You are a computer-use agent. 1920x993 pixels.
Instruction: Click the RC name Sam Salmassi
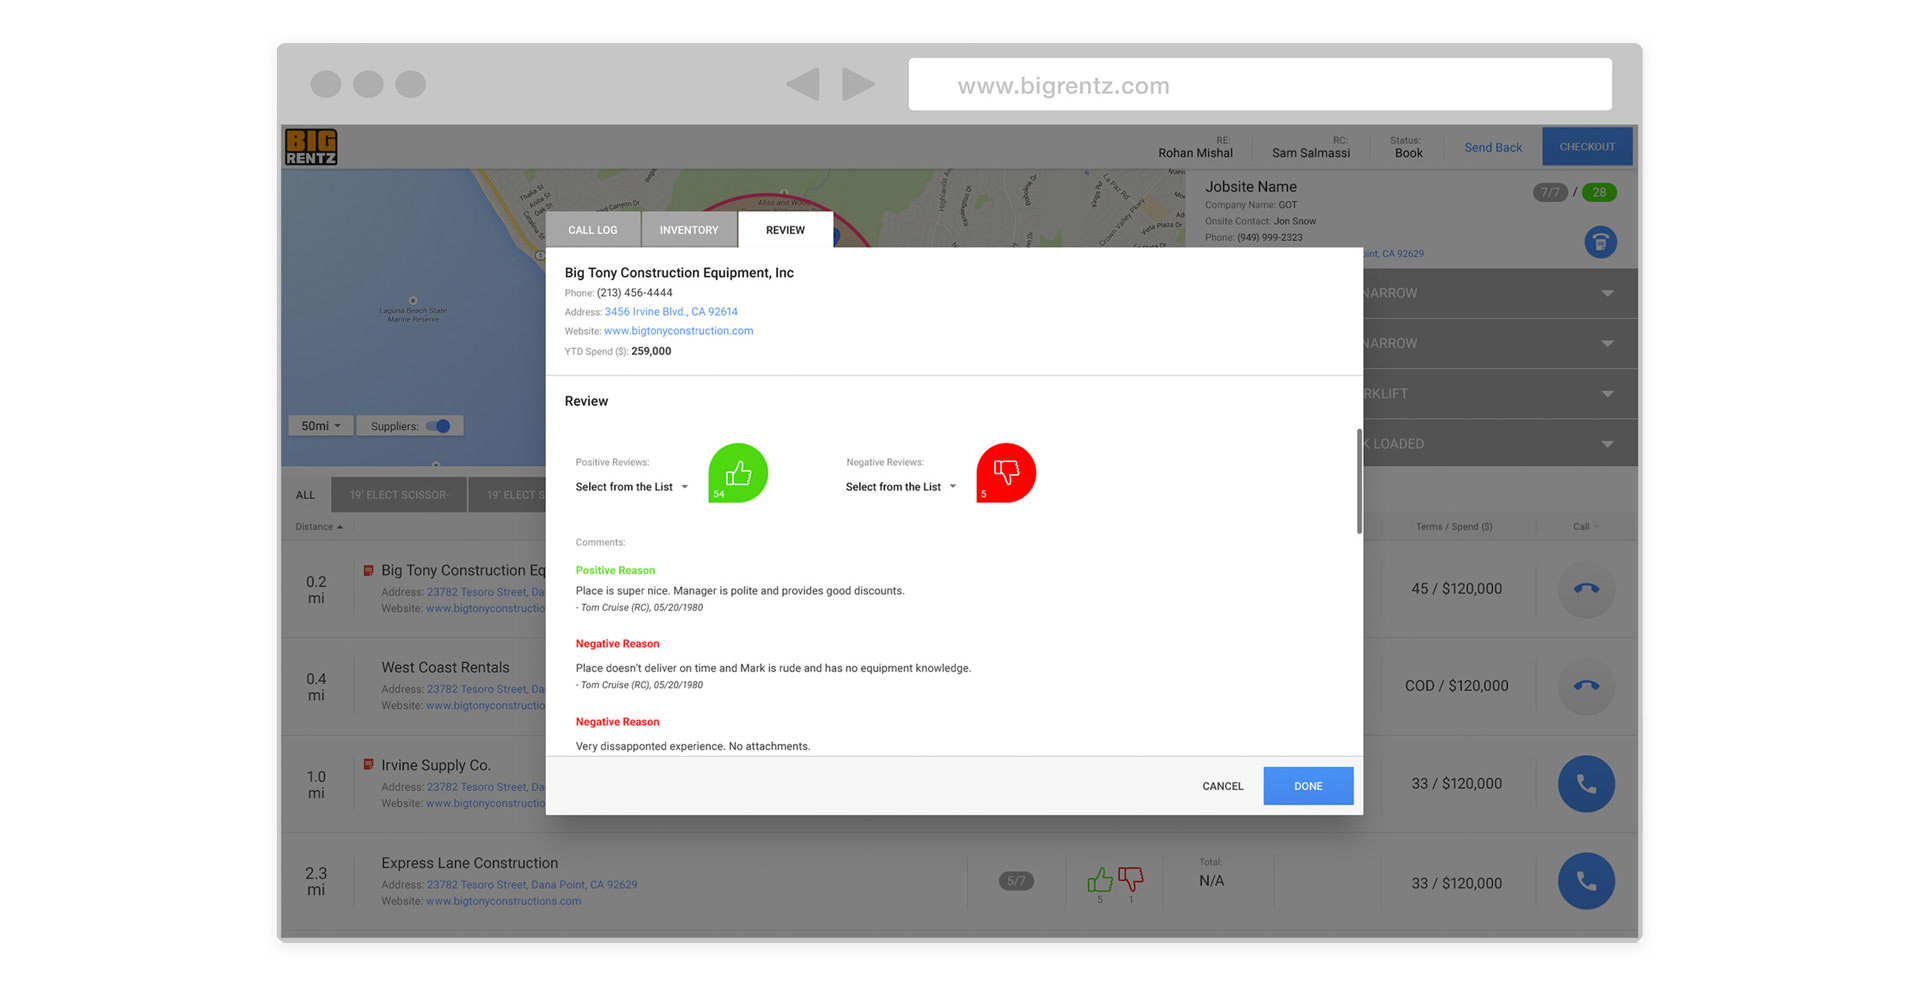point(1310,153)
